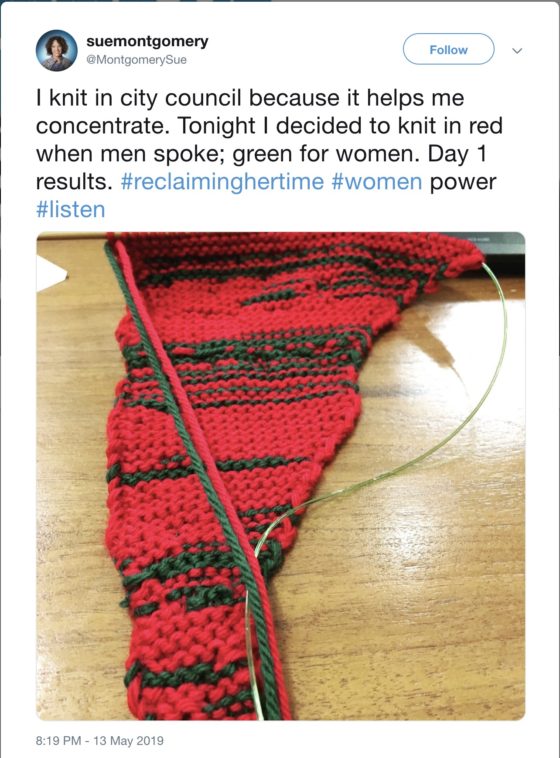This screenshot has width=560, height=758.
Task: Open the #listen hashtag
Action: click(x=71, y=209)
